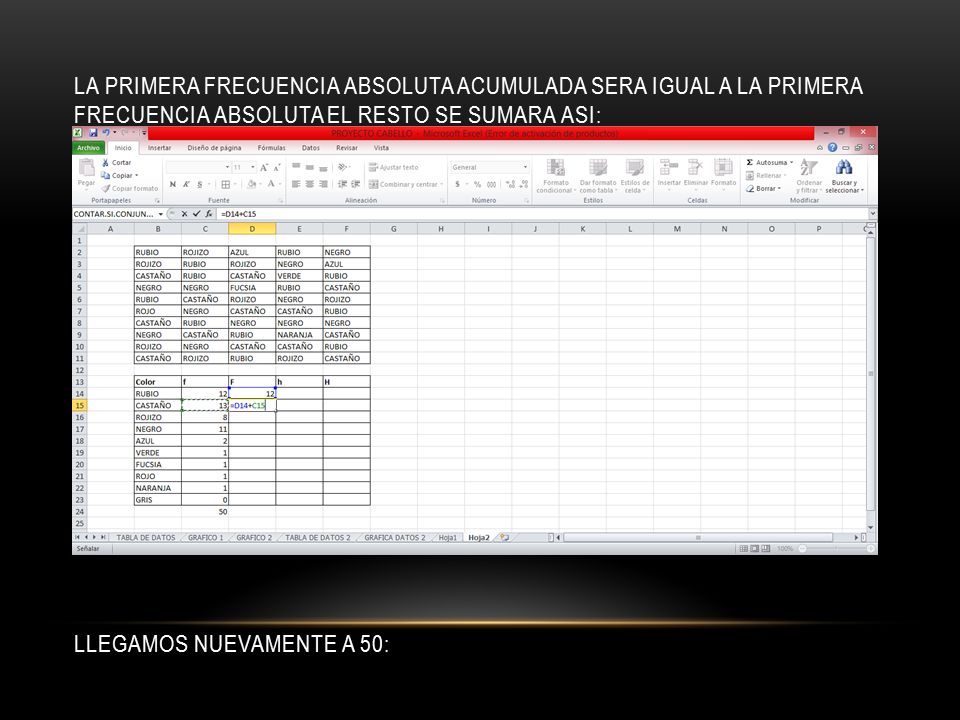960x720 pixels.
Task: Click the 'Color' table header cell
Action: [x=158, y=382]
